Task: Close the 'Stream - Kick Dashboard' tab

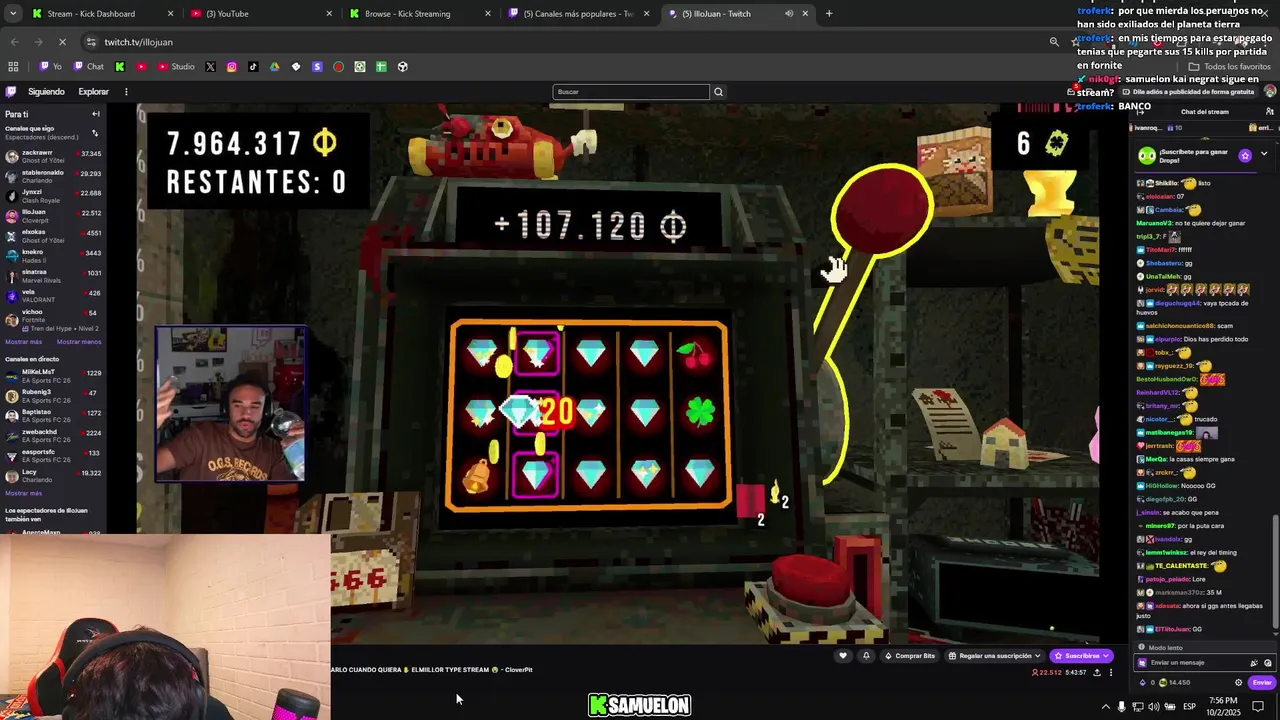Action: [171, 14]
